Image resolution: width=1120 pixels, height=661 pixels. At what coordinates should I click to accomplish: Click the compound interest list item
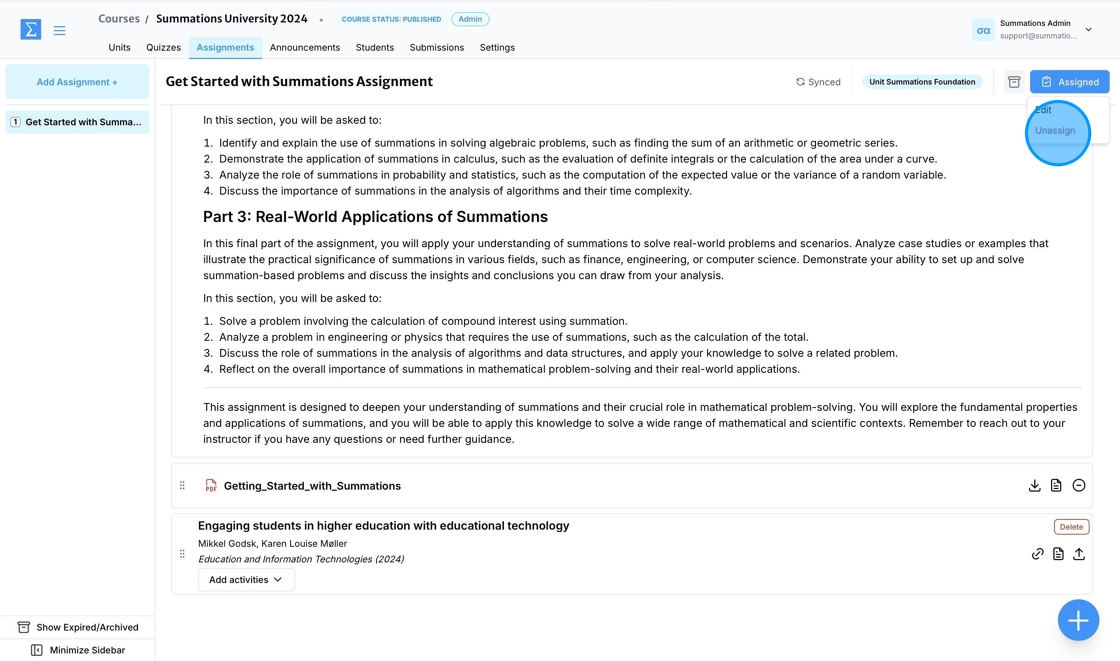tap(423, 322)
